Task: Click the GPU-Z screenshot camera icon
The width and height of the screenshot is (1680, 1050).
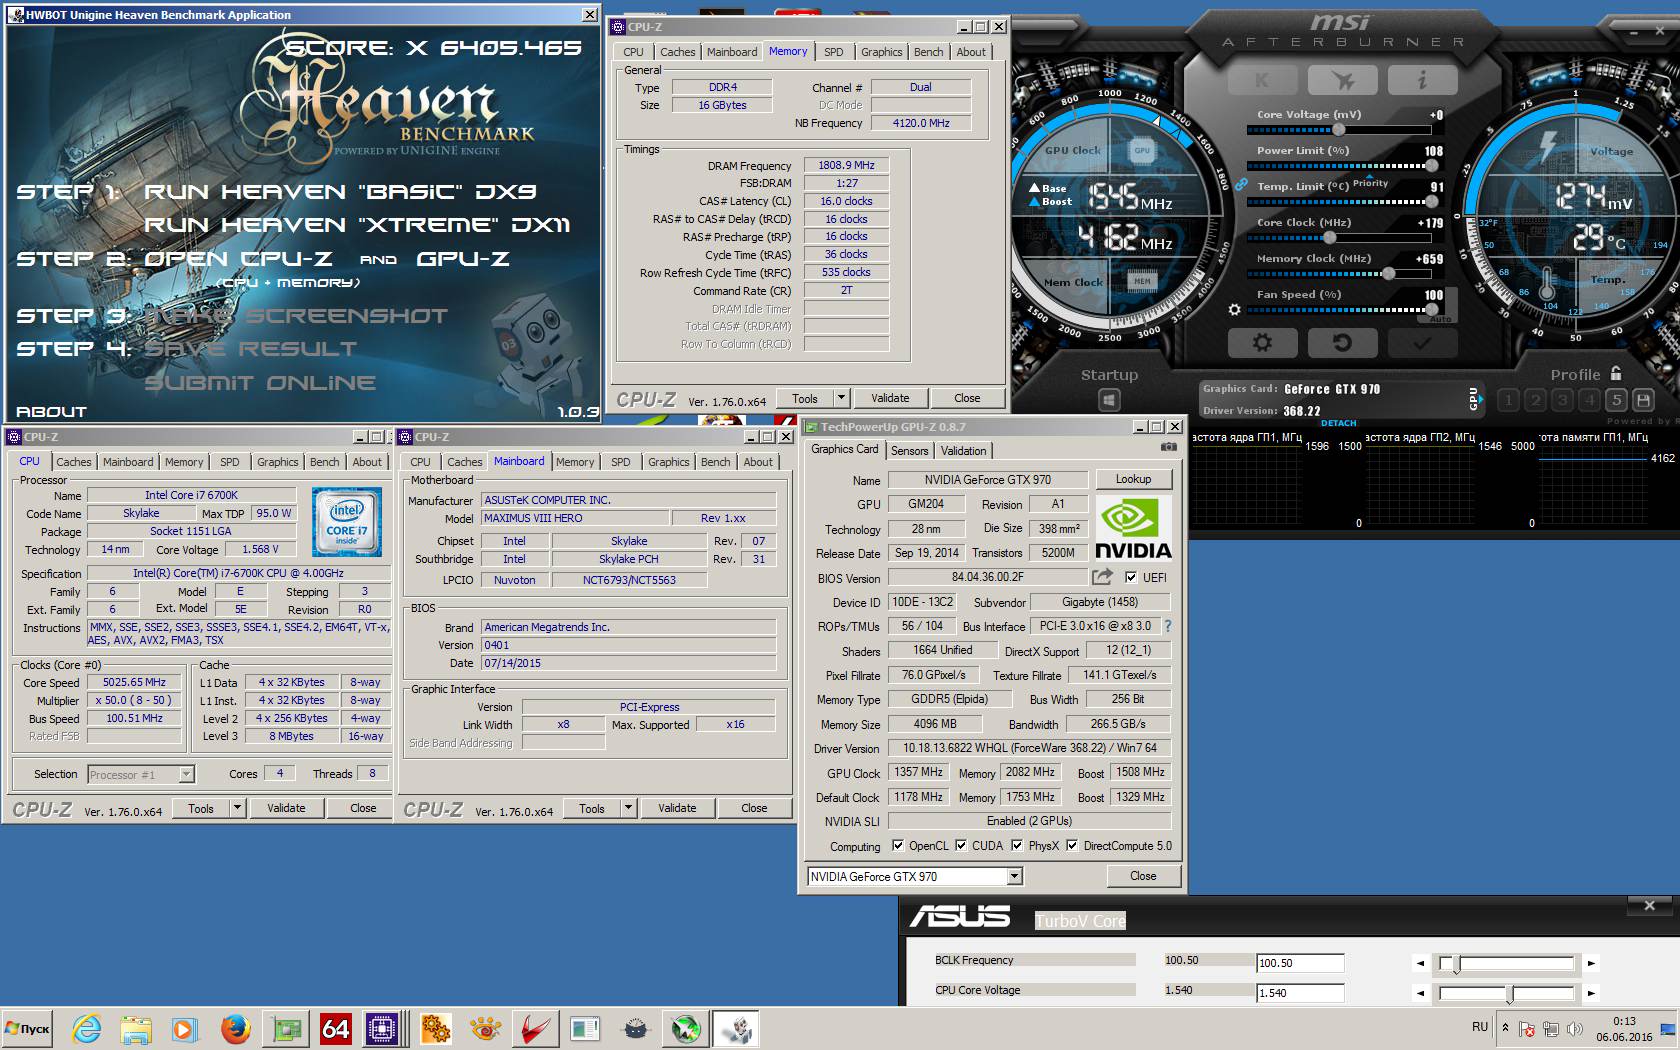Action: click(1168, 447)
